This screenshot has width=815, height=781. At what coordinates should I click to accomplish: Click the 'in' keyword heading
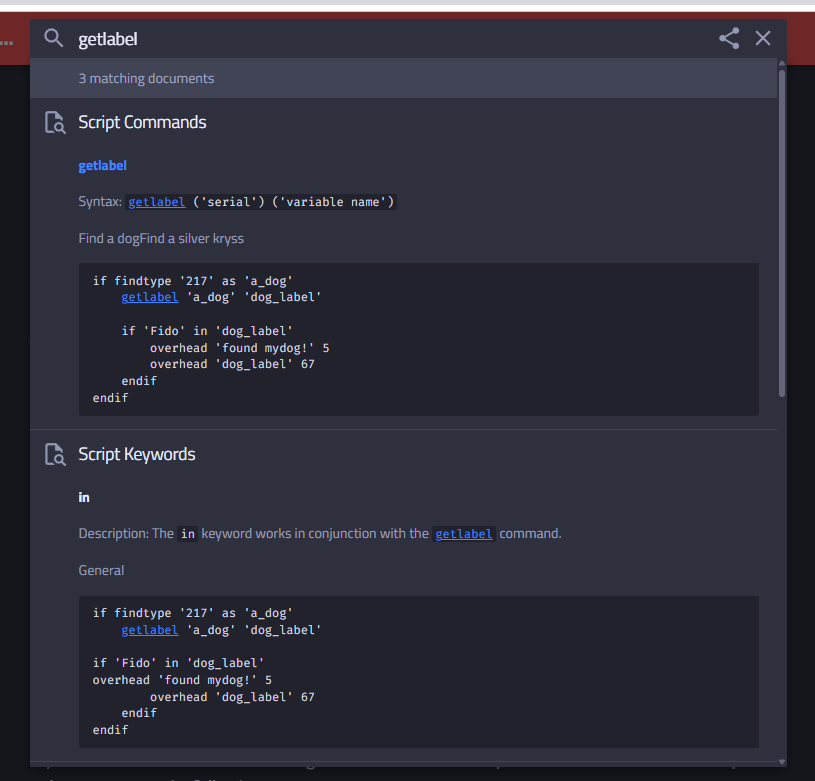(x=83, y=496)
